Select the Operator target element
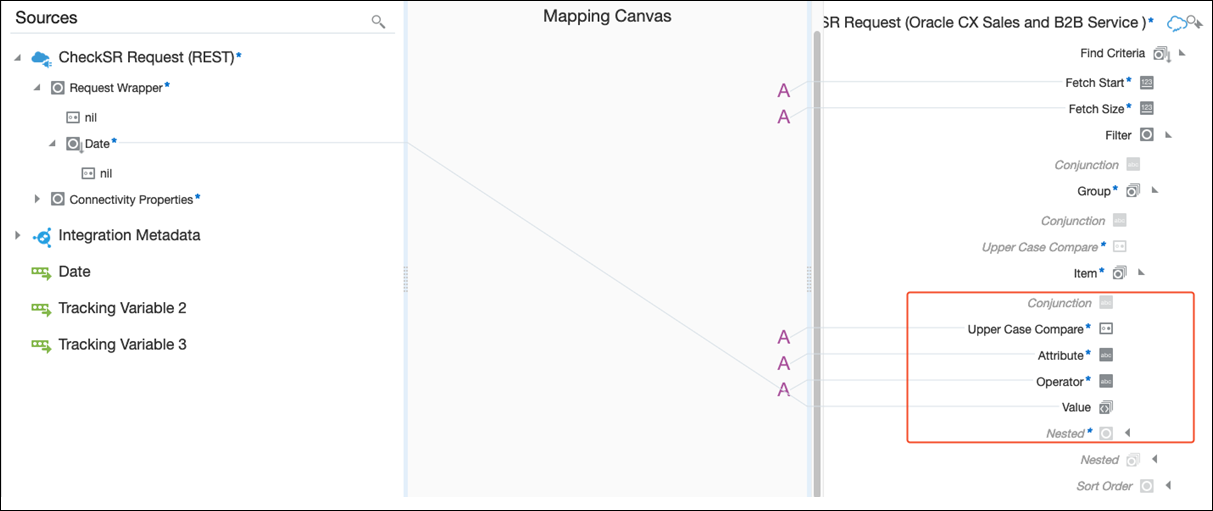Screen dimensions: 1213x511 pyautogui.click(x=1060, y=381)
